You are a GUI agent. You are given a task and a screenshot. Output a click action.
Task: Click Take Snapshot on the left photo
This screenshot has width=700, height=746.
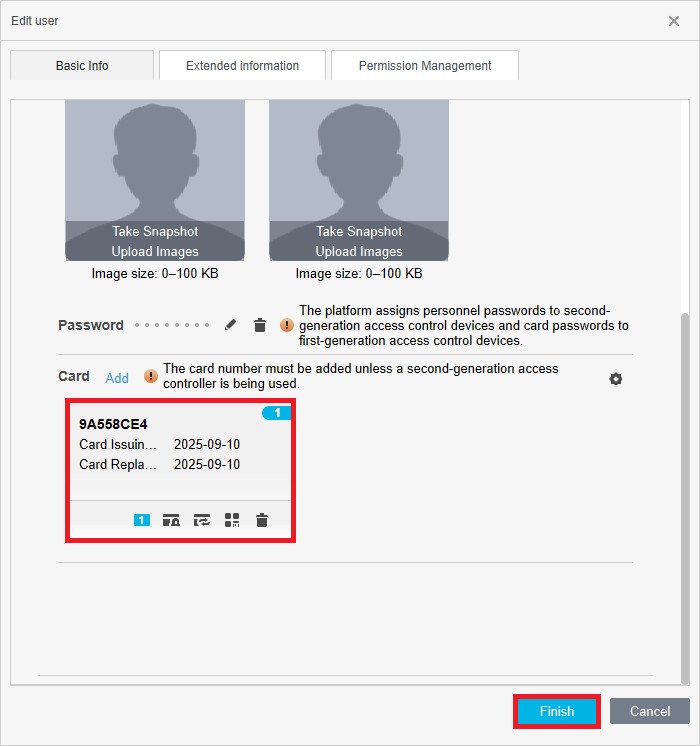pyautogui.click(x=155, y=231)
